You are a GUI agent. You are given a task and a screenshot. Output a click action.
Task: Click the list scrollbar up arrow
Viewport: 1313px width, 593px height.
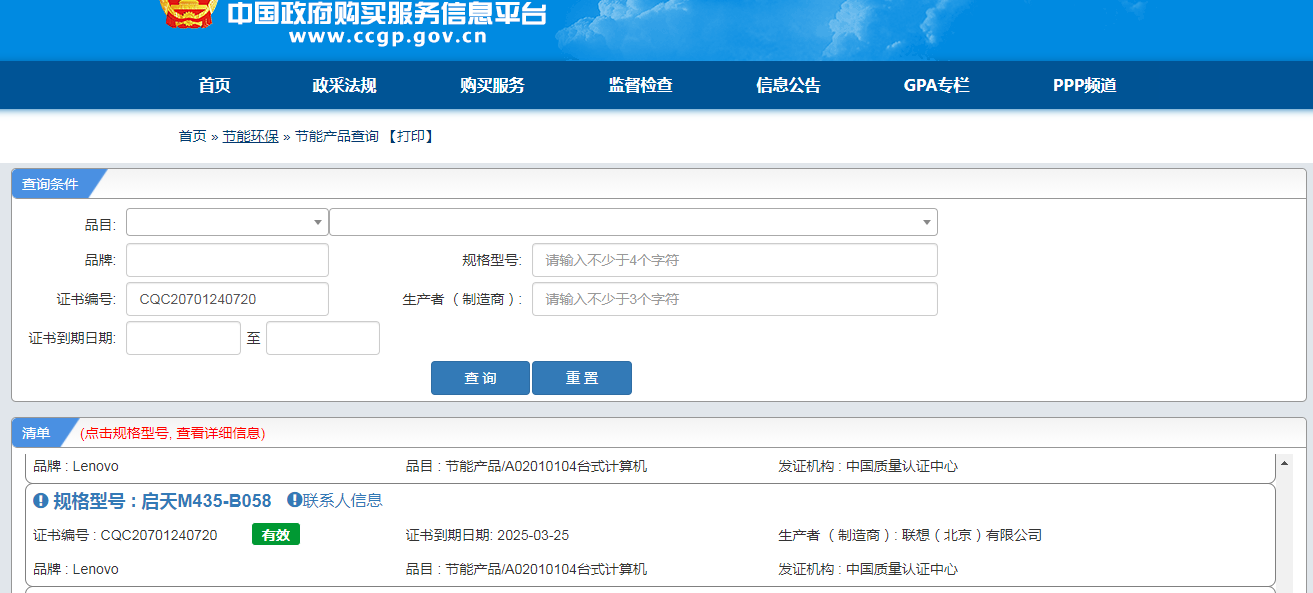(1285, 462)
